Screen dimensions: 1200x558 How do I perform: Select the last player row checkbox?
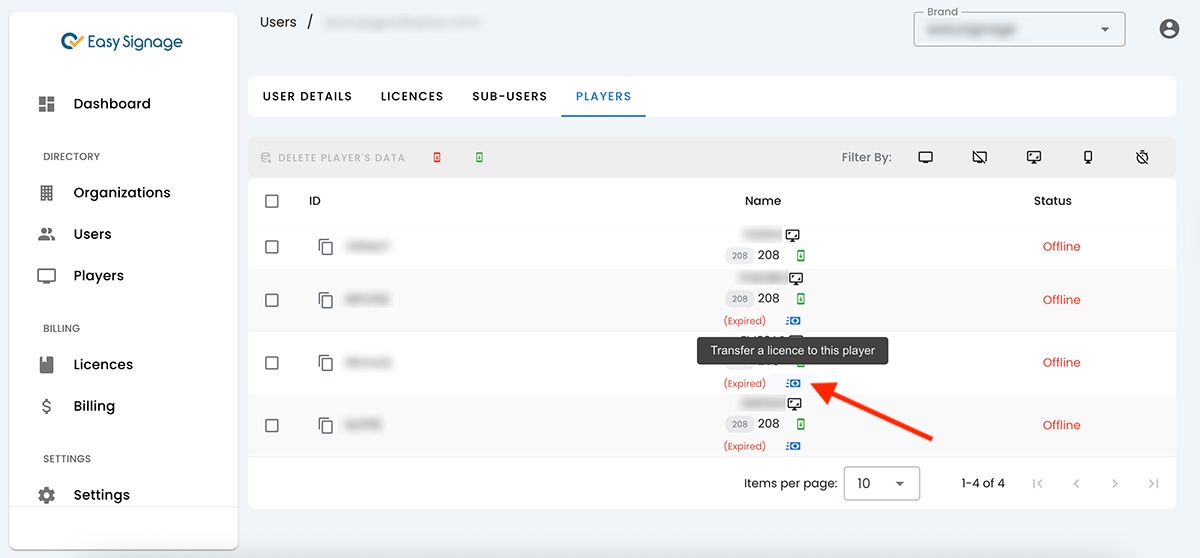tap(272, 425)
